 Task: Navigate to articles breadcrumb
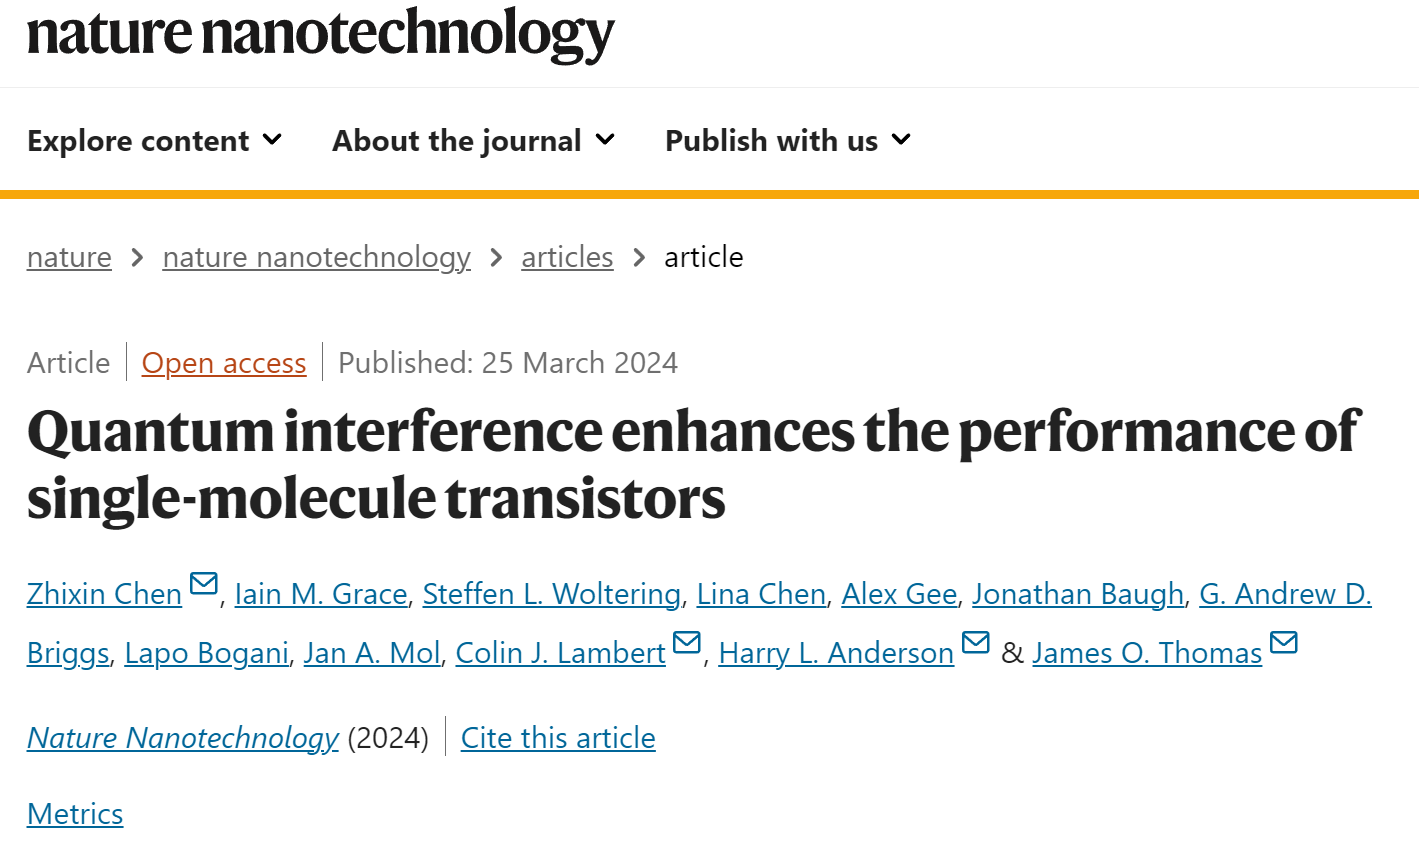click(x=567, y=257)
